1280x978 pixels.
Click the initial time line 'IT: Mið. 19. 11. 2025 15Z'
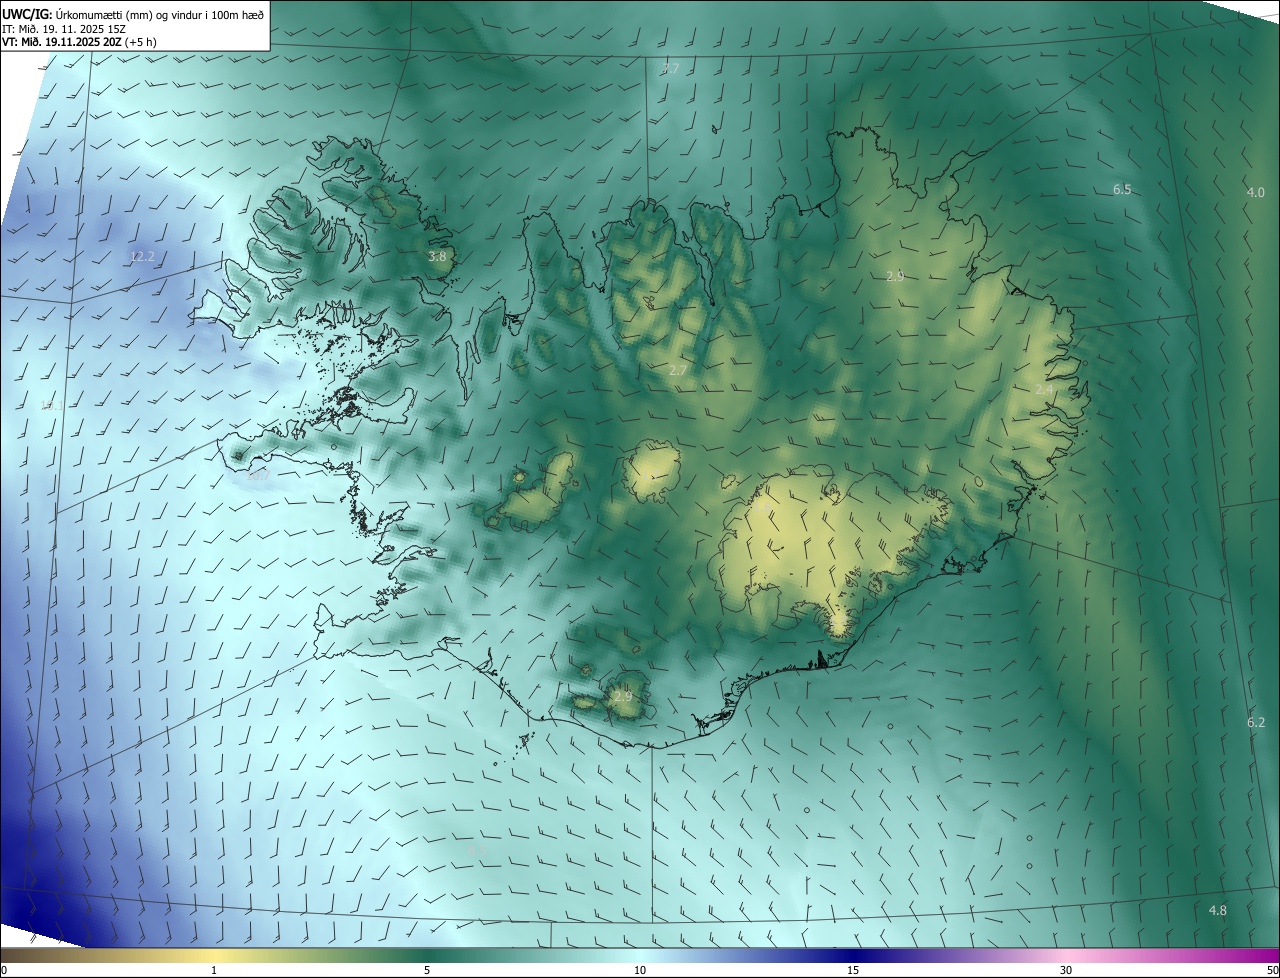[x=65, y=28]
